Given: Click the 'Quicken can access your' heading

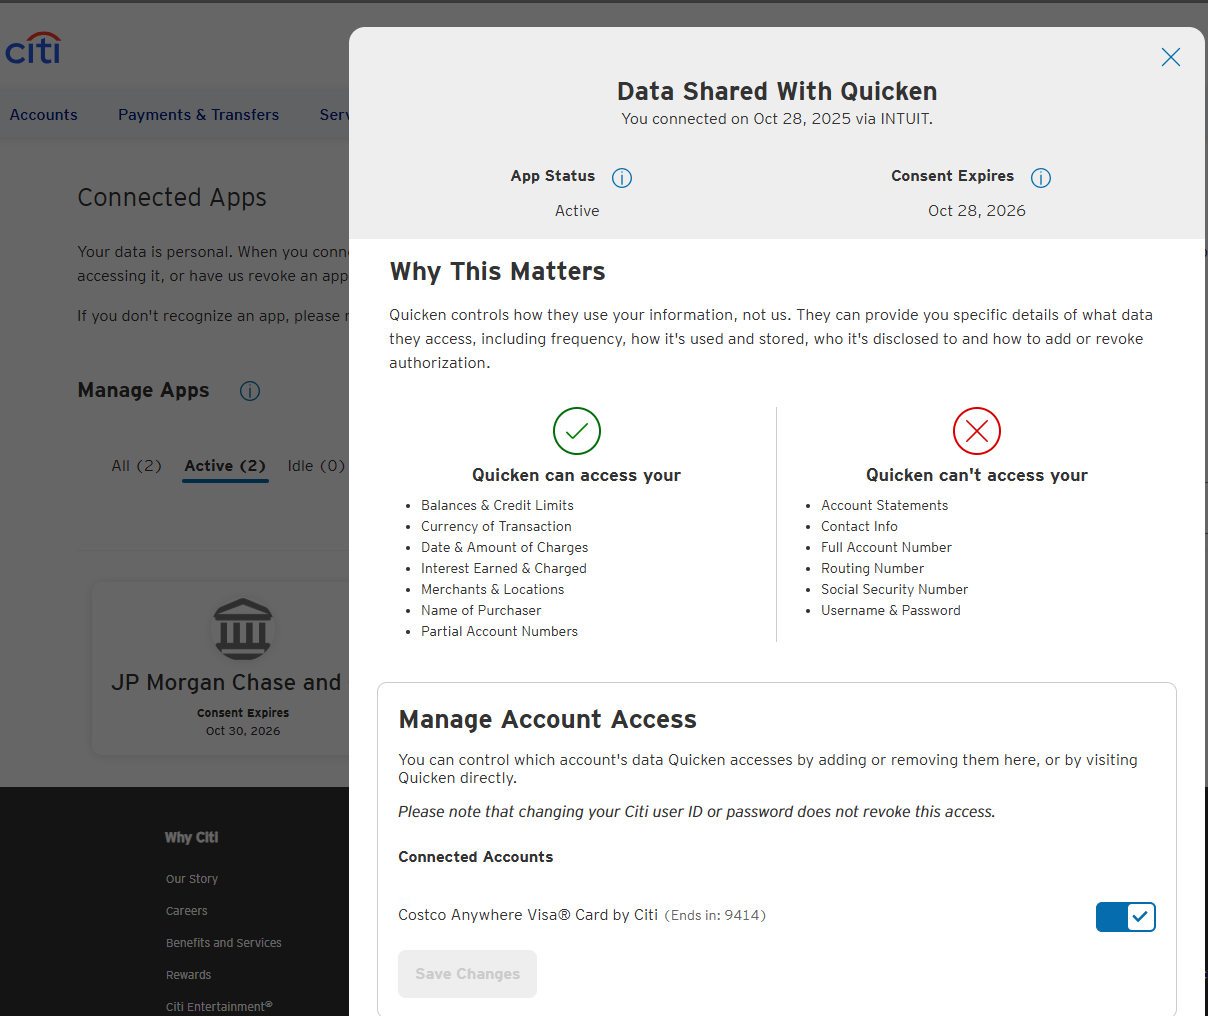Looking at the screenshot, I should [x=576, y=476].
